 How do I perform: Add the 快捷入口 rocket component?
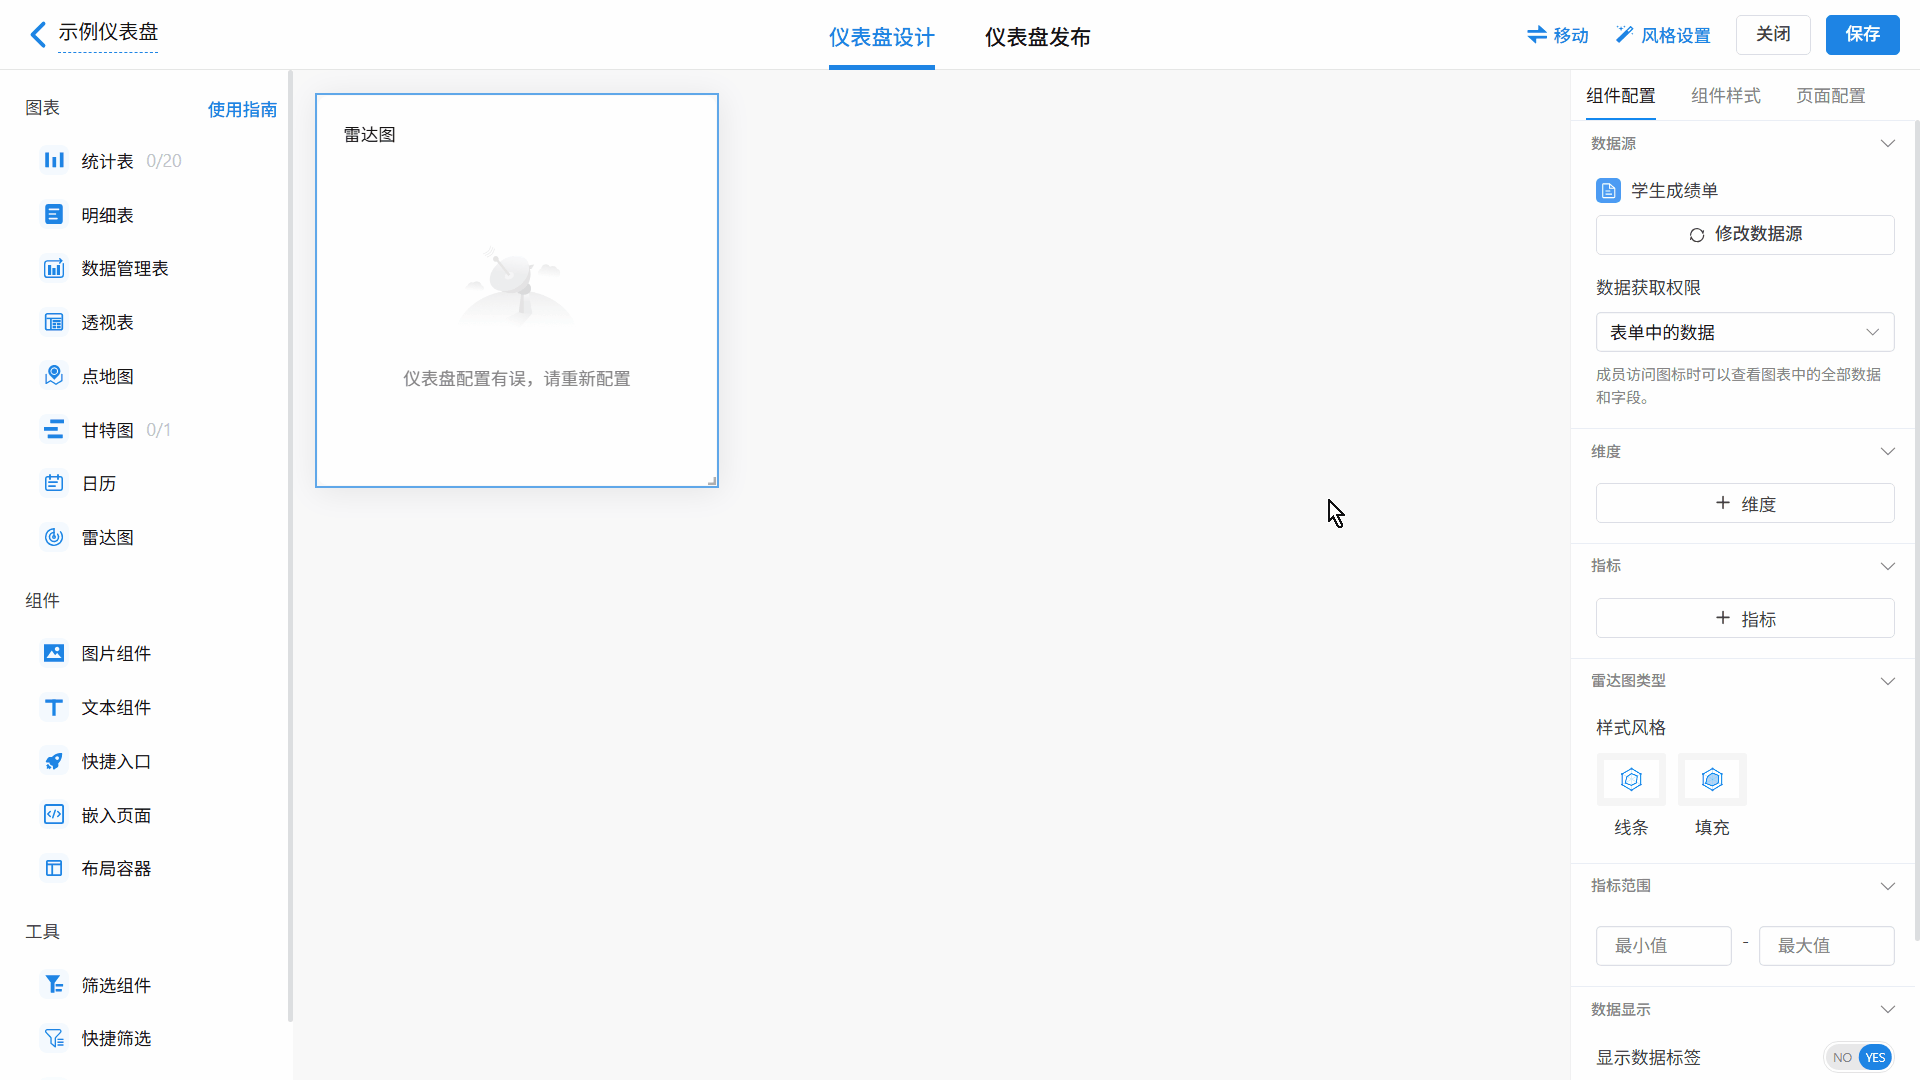click(54, 761)
